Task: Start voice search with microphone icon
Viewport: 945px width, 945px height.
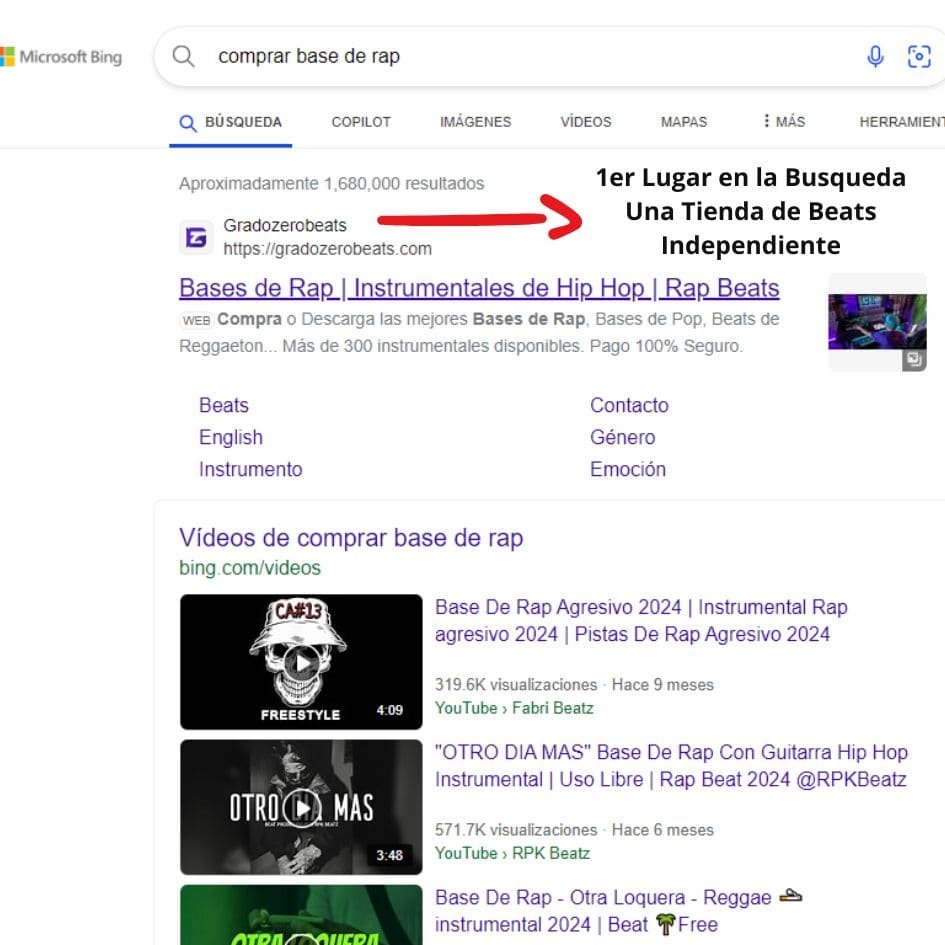Action: (875, 57)
